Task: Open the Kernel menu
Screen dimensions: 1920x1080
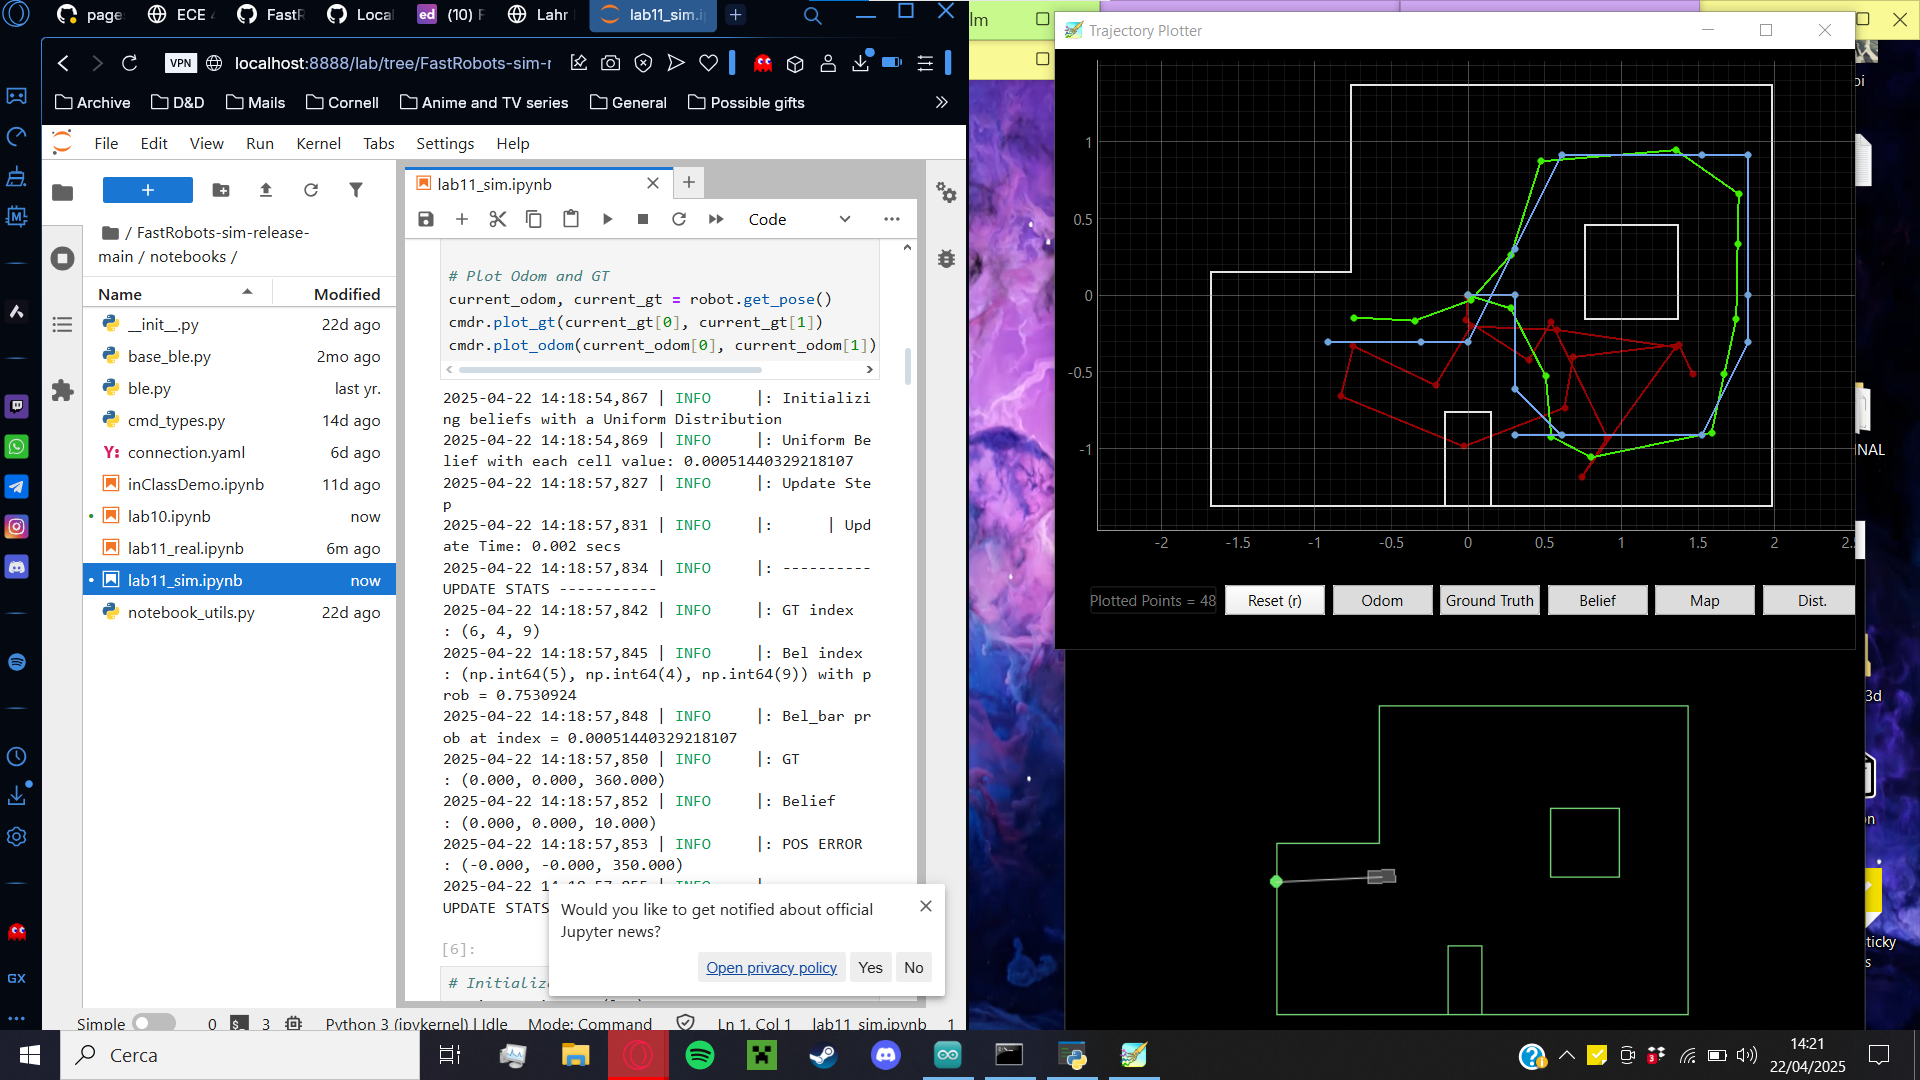Action: (x=318, y=143)
